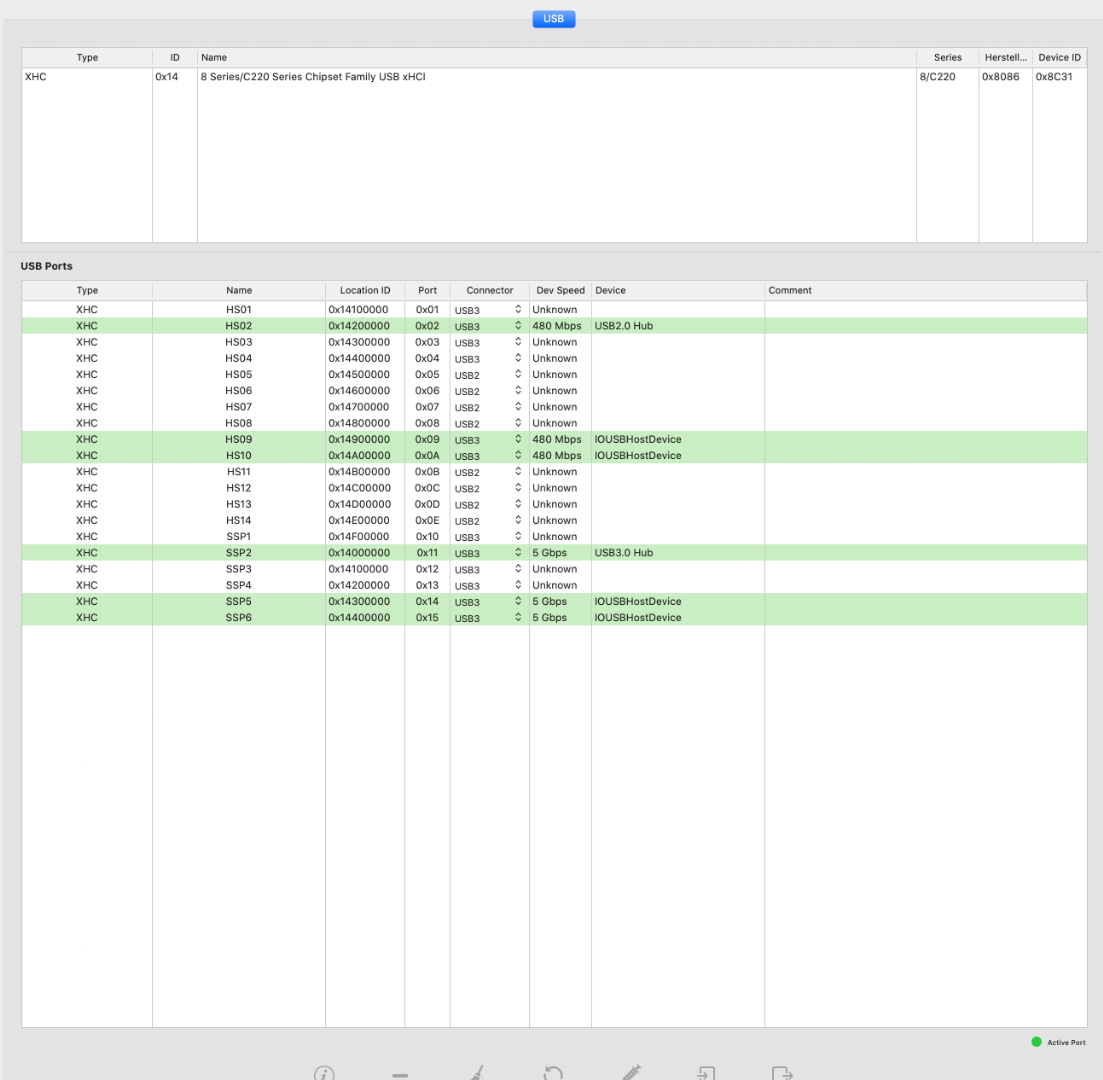1103x1080 pixels.
Task: Select the HS04 port name
Action: (x=238, y=358)
